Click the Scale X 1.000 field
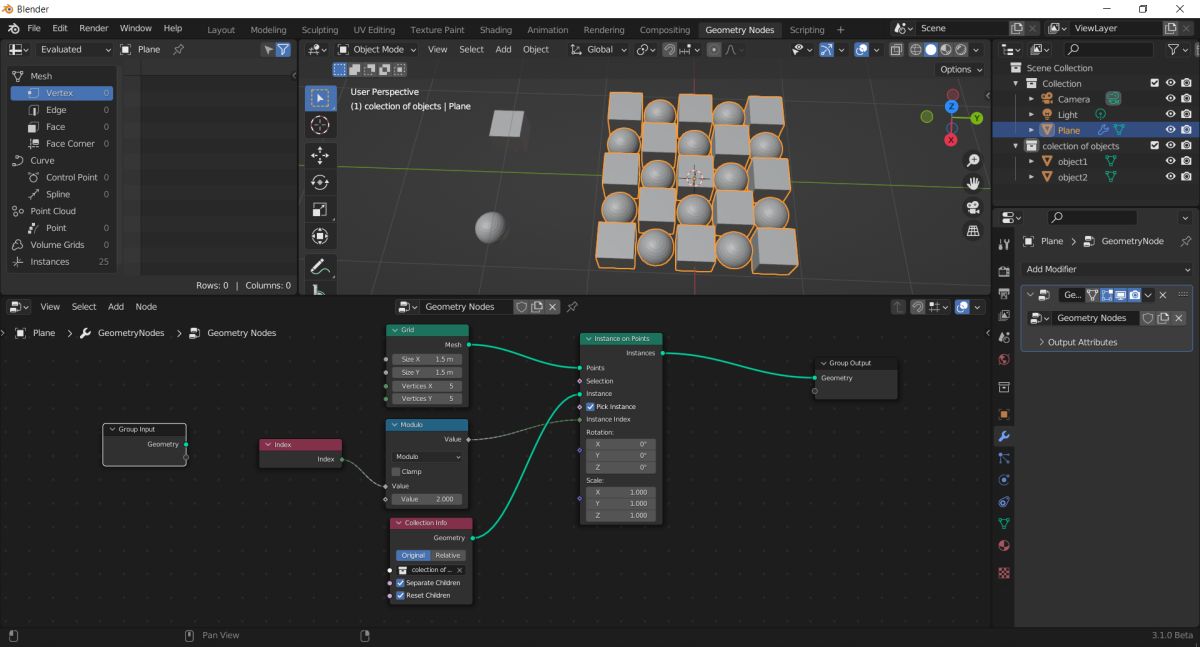The height and width of the screenshot is (647, 1200). pyautogui.click(x=621, y=492)
